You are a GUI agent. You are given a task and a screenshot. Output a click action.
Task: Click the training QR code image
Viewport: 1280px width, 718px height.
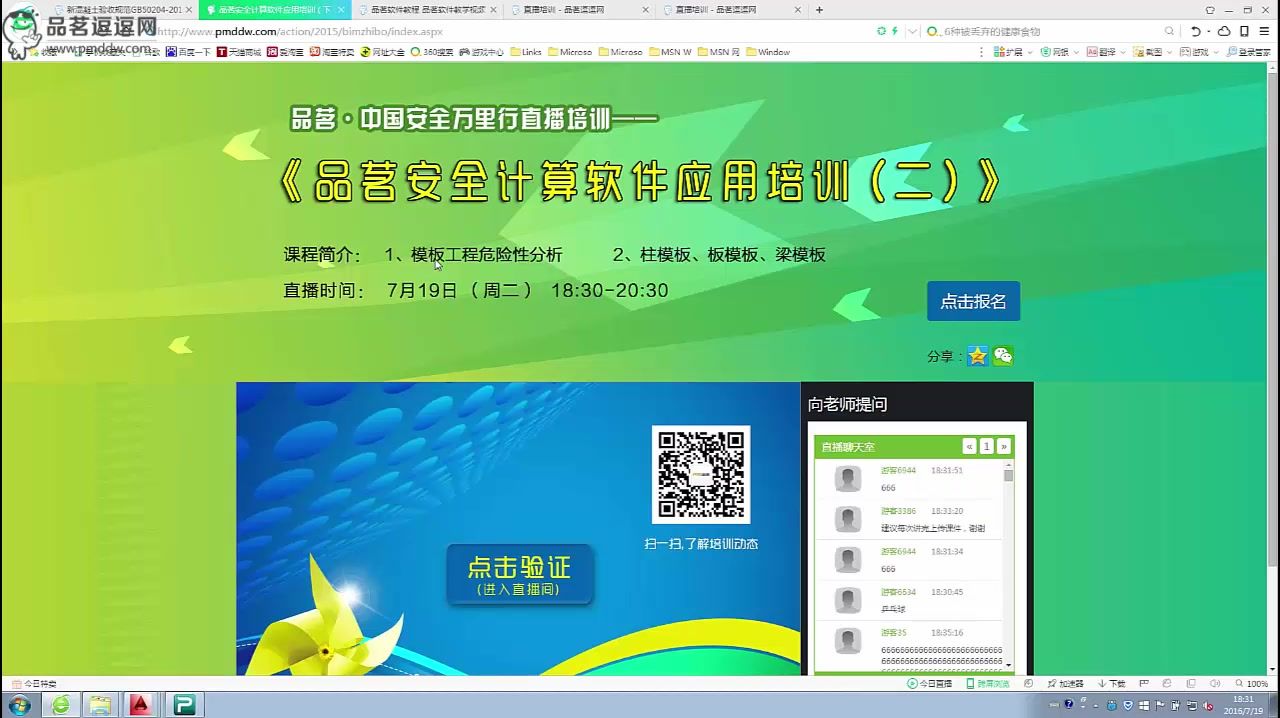point(701,475)
